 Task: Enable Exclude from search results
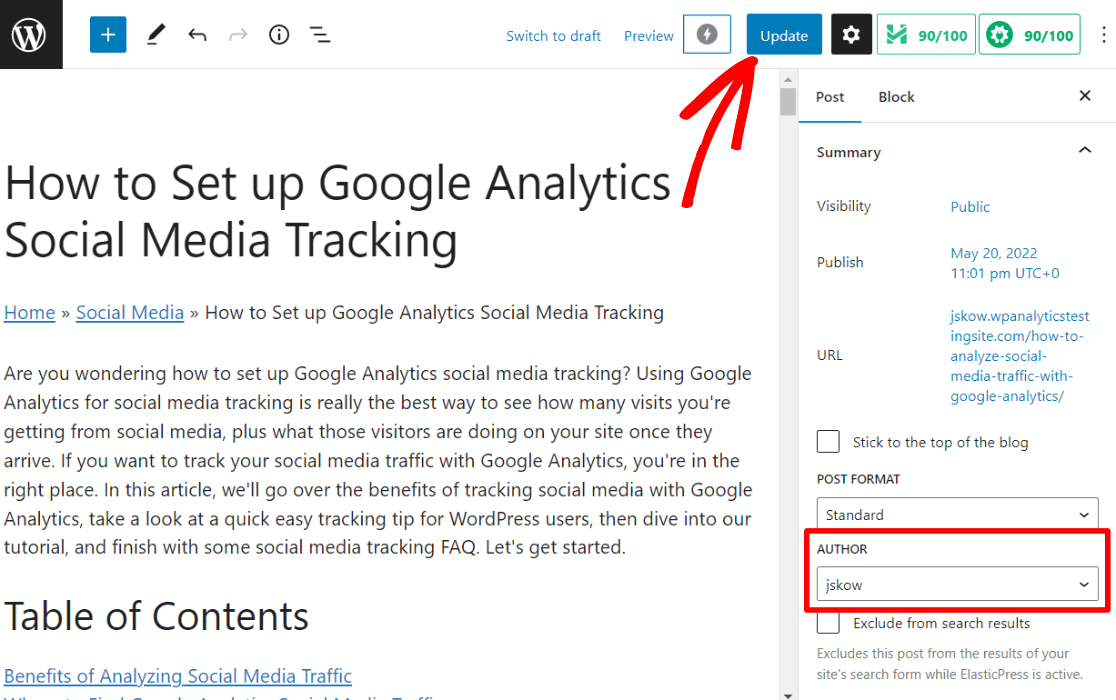828,623
